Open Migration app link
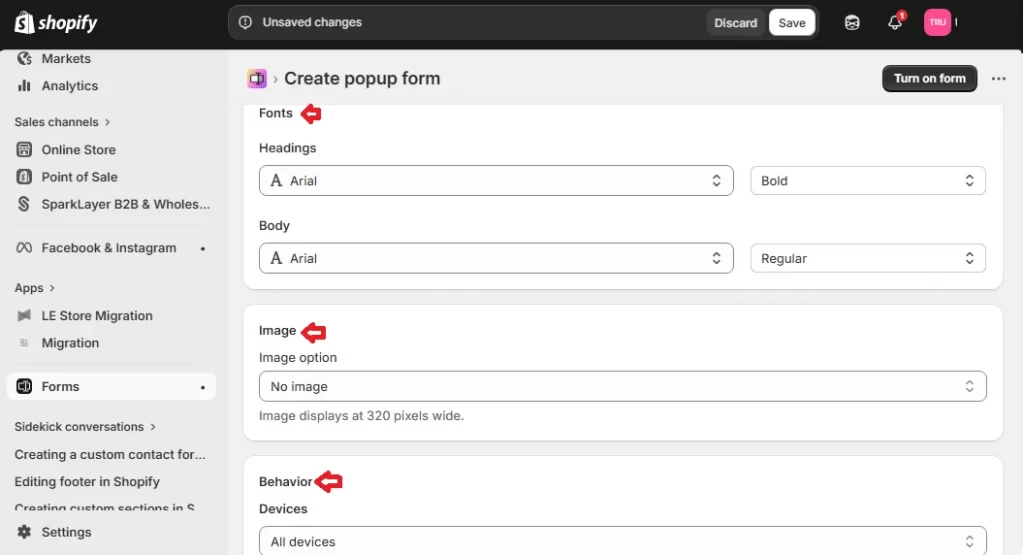The height and width of the screenshot is (555, 1024). pos(71,343)
